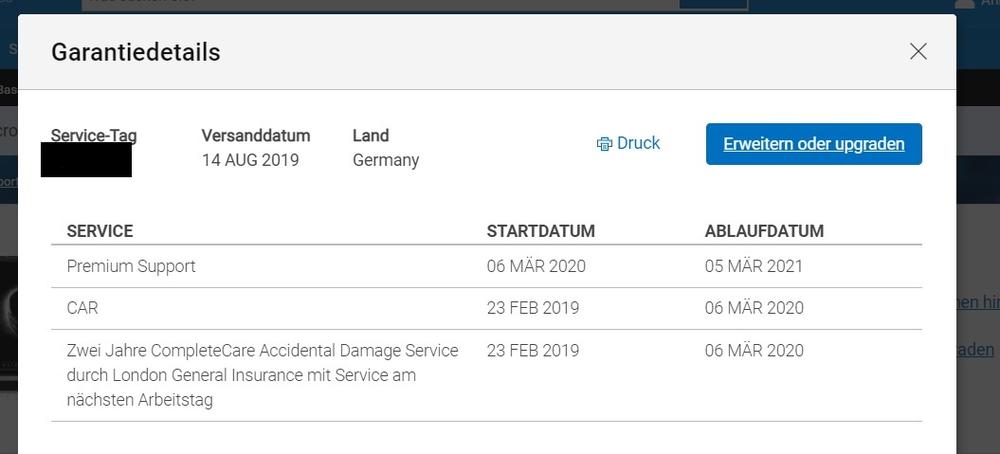Click the printer icon beside Druck

click(604, 144)
